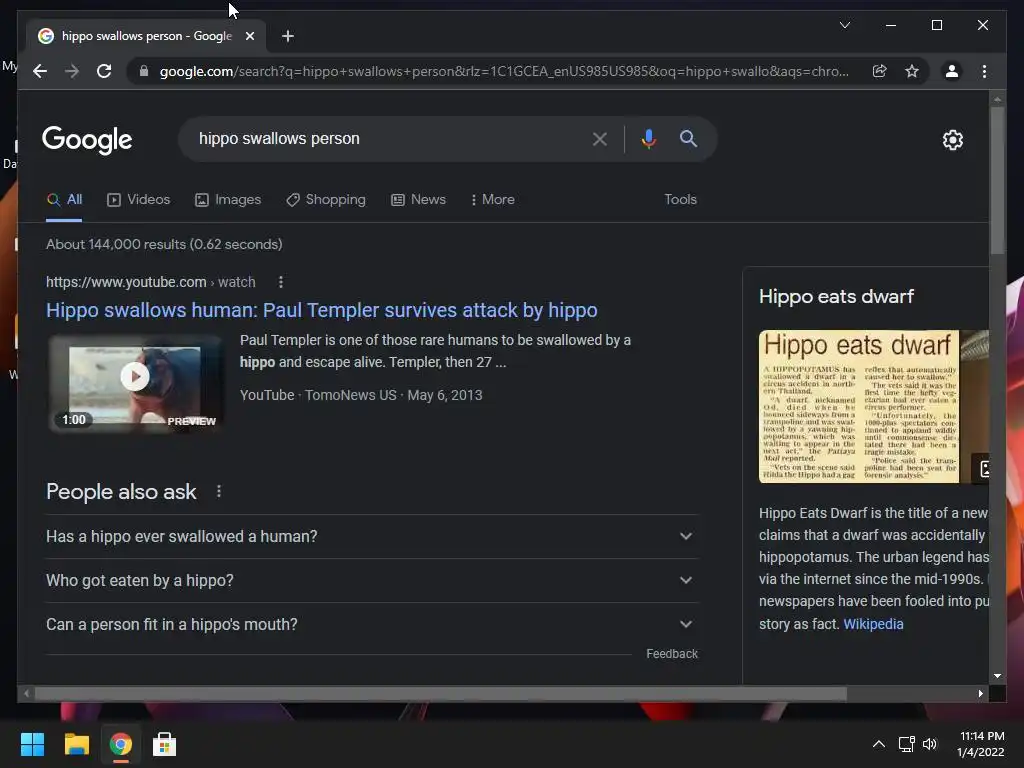
Task: Open the tab search chevron in title bar
Action: [x=844, y=25]
